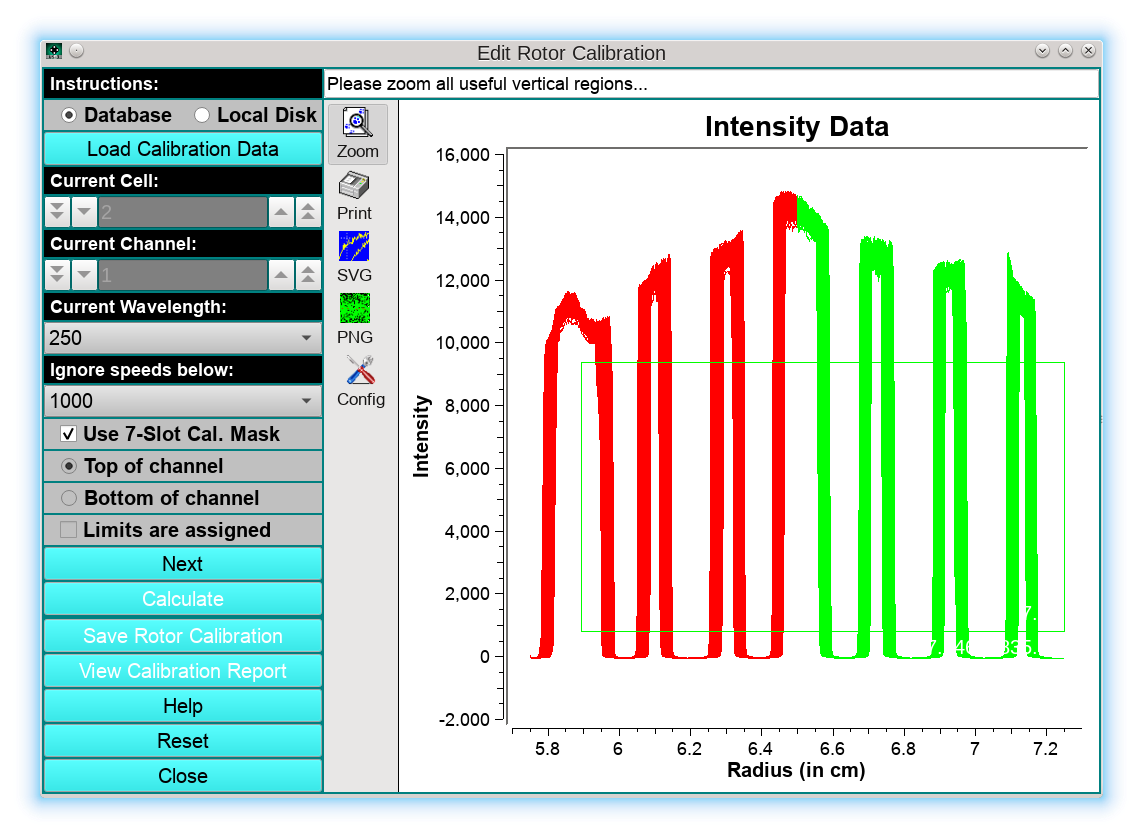
Task: Click the application icon in title bar
Action: click(54, 51)
